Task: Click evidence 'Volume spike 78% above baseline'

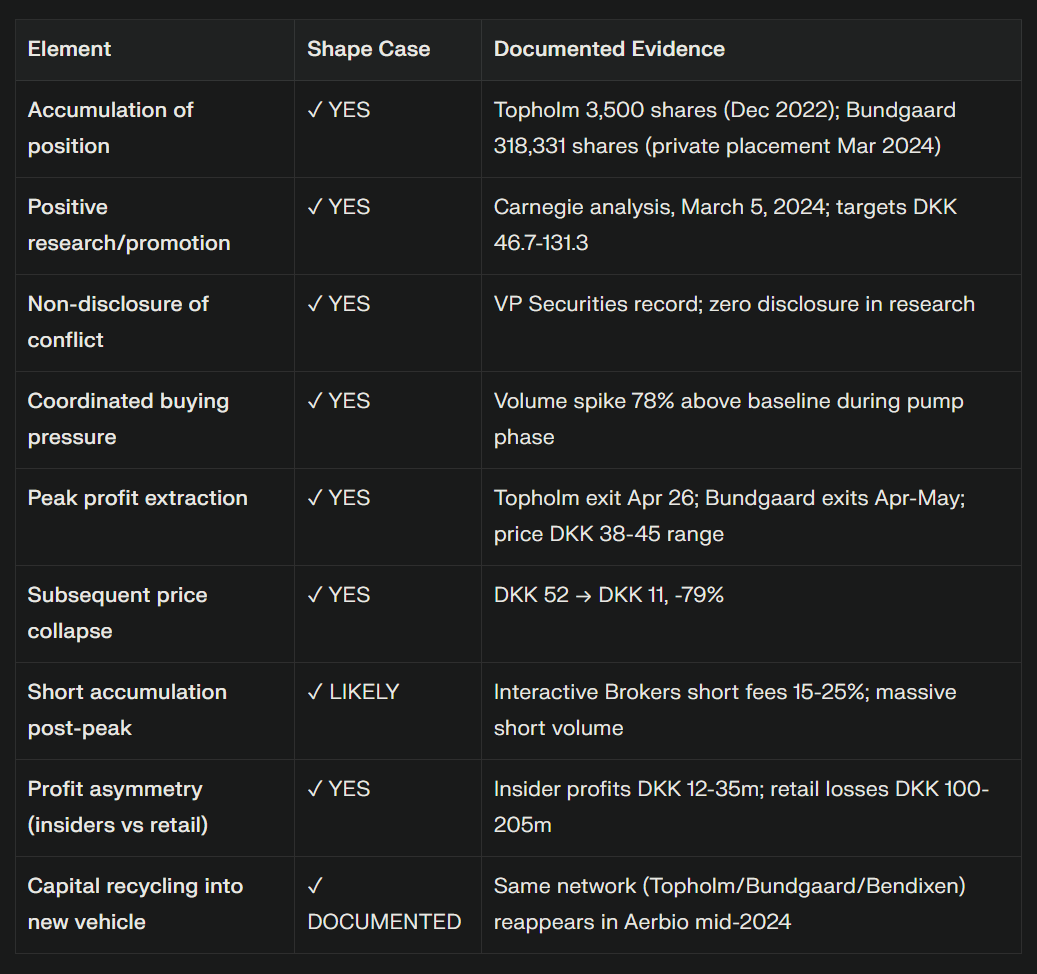Action: [x=663, y=401]
